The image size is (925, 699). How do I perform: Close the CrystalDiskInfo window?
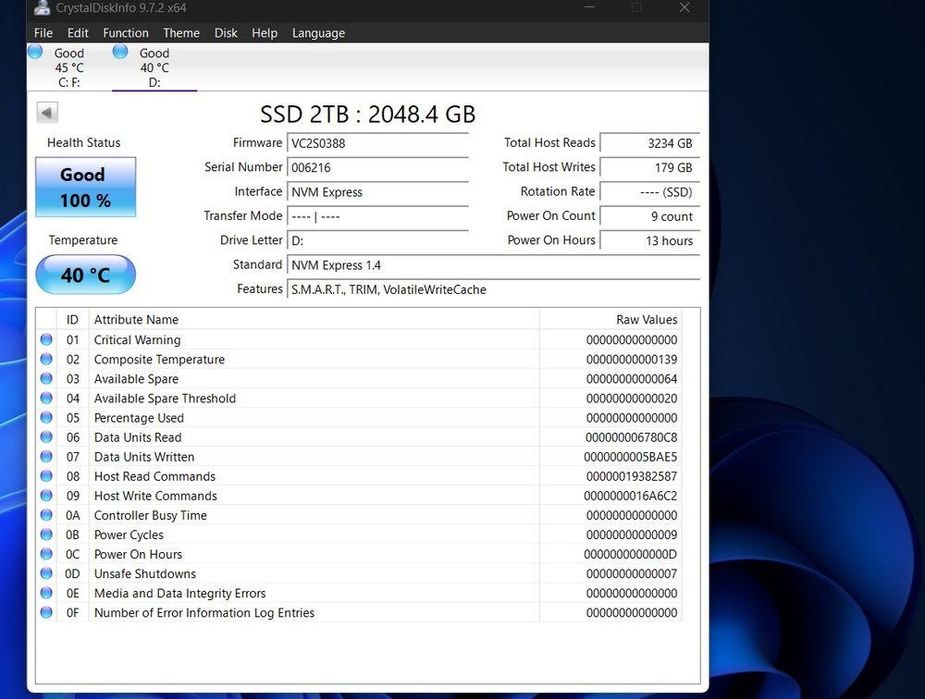[x=684, y=8]
